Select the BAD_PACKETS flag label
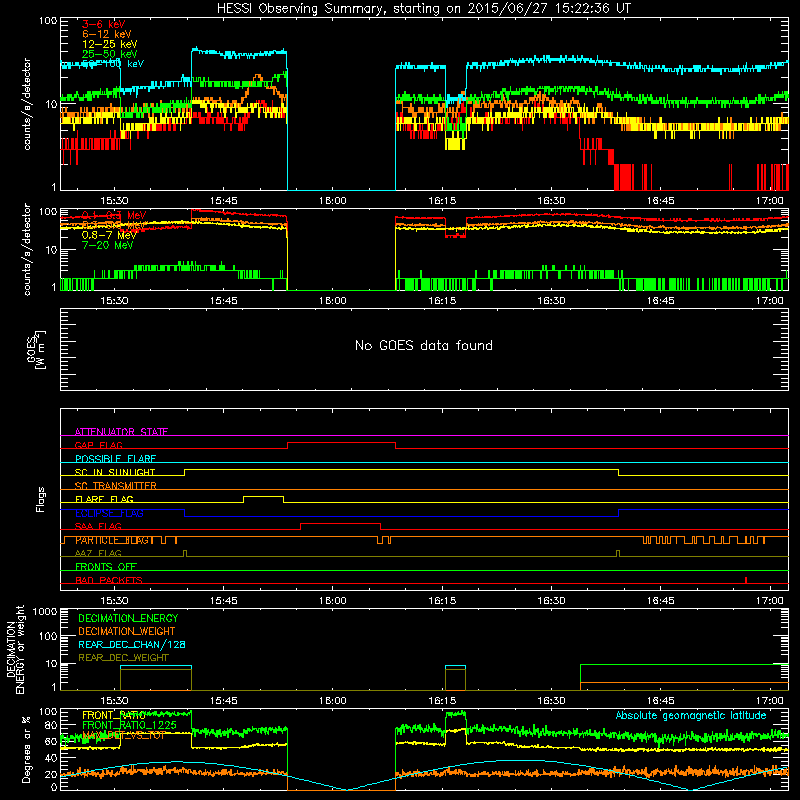 click(x=109, y=580)
